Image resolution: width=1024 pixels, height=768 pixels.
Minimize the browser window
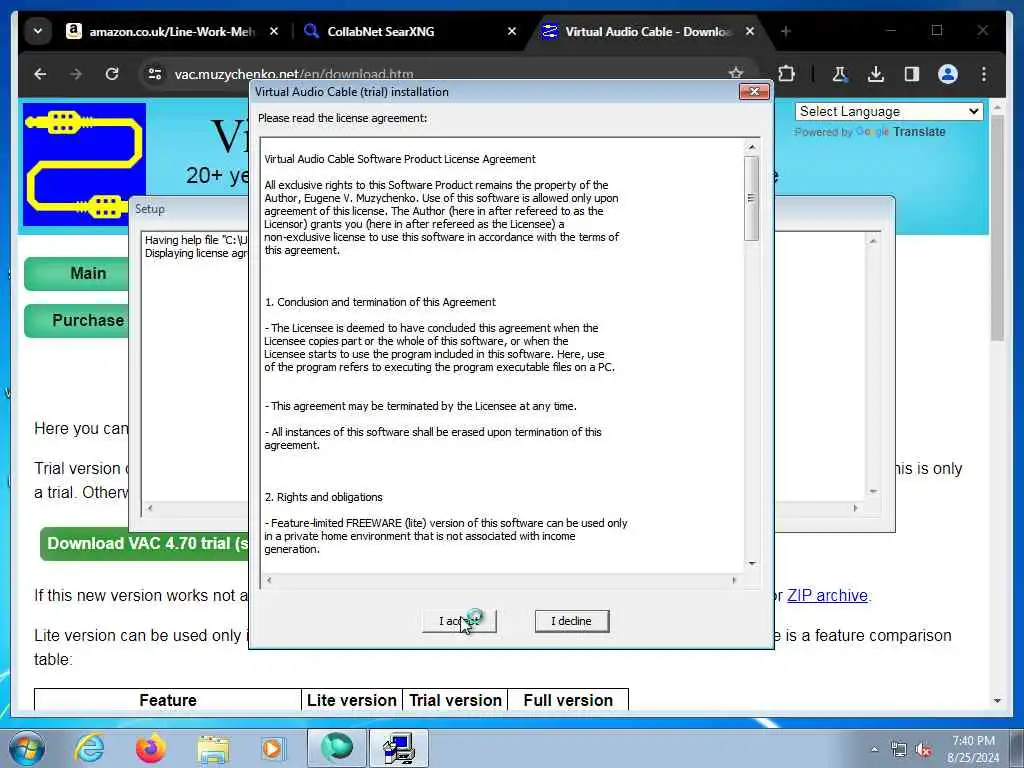pos(891,31)
